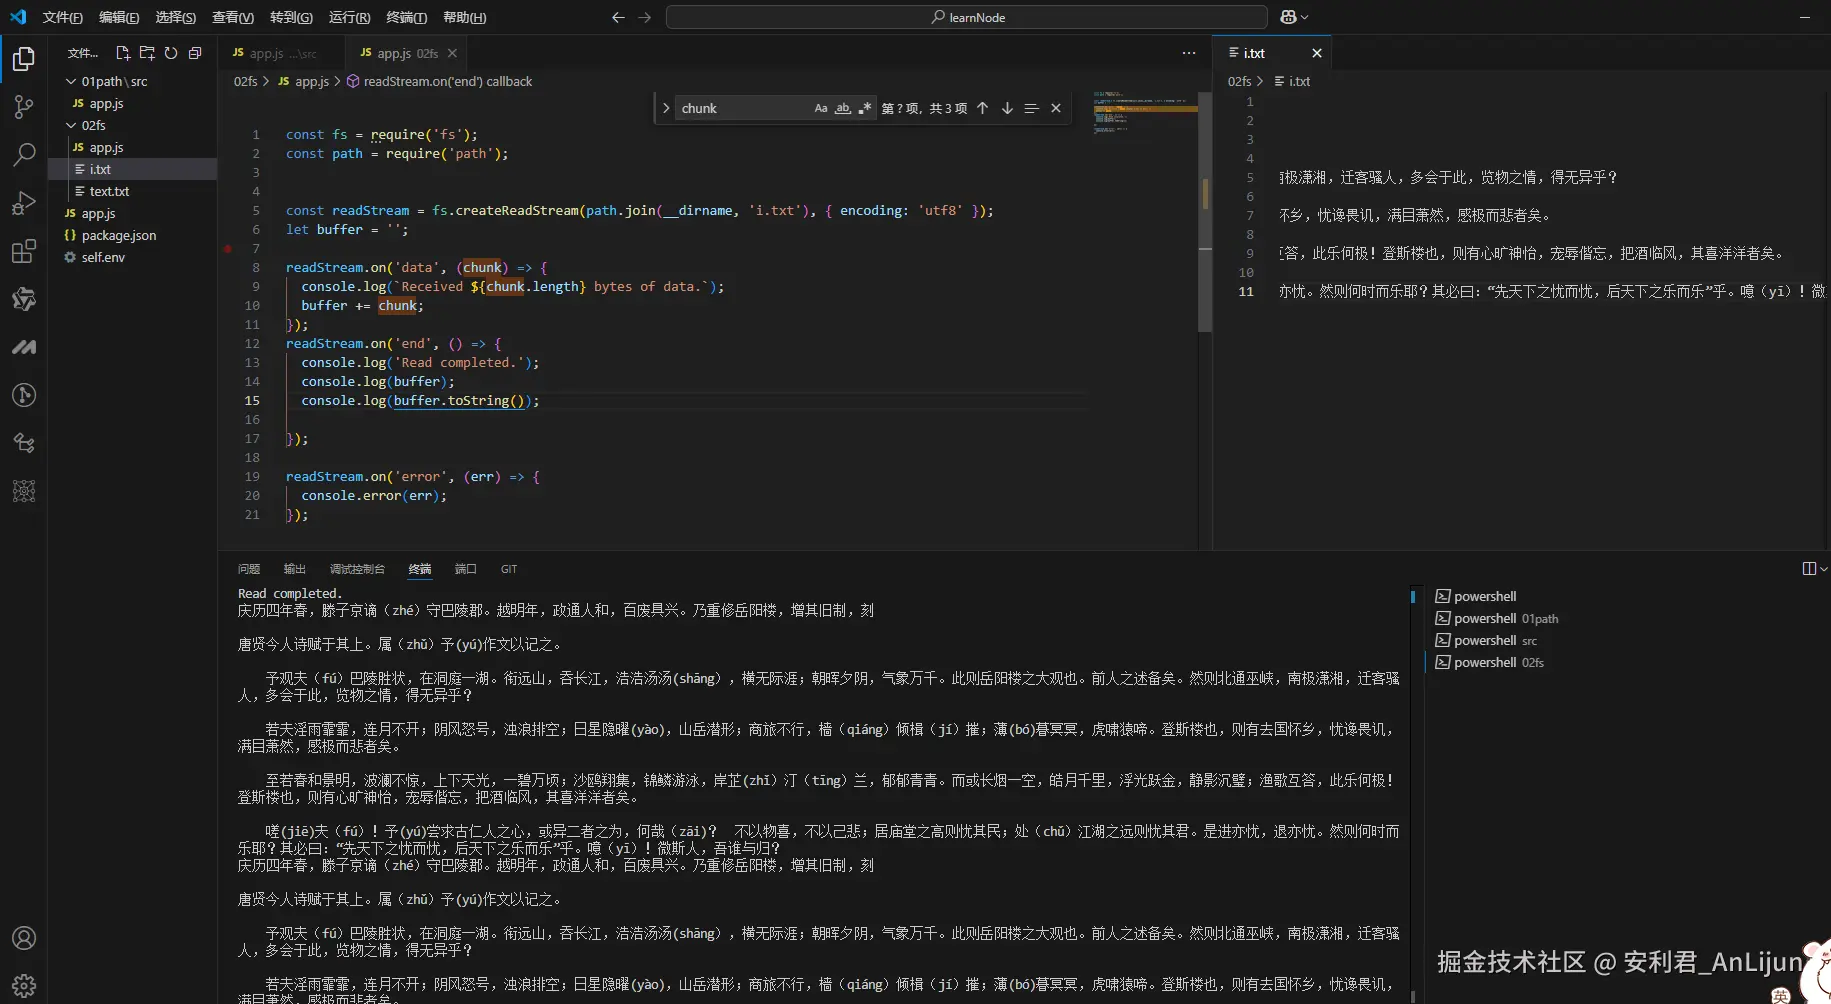
Task: Open the 编辑(E) menu
Action: click(119, 17)
